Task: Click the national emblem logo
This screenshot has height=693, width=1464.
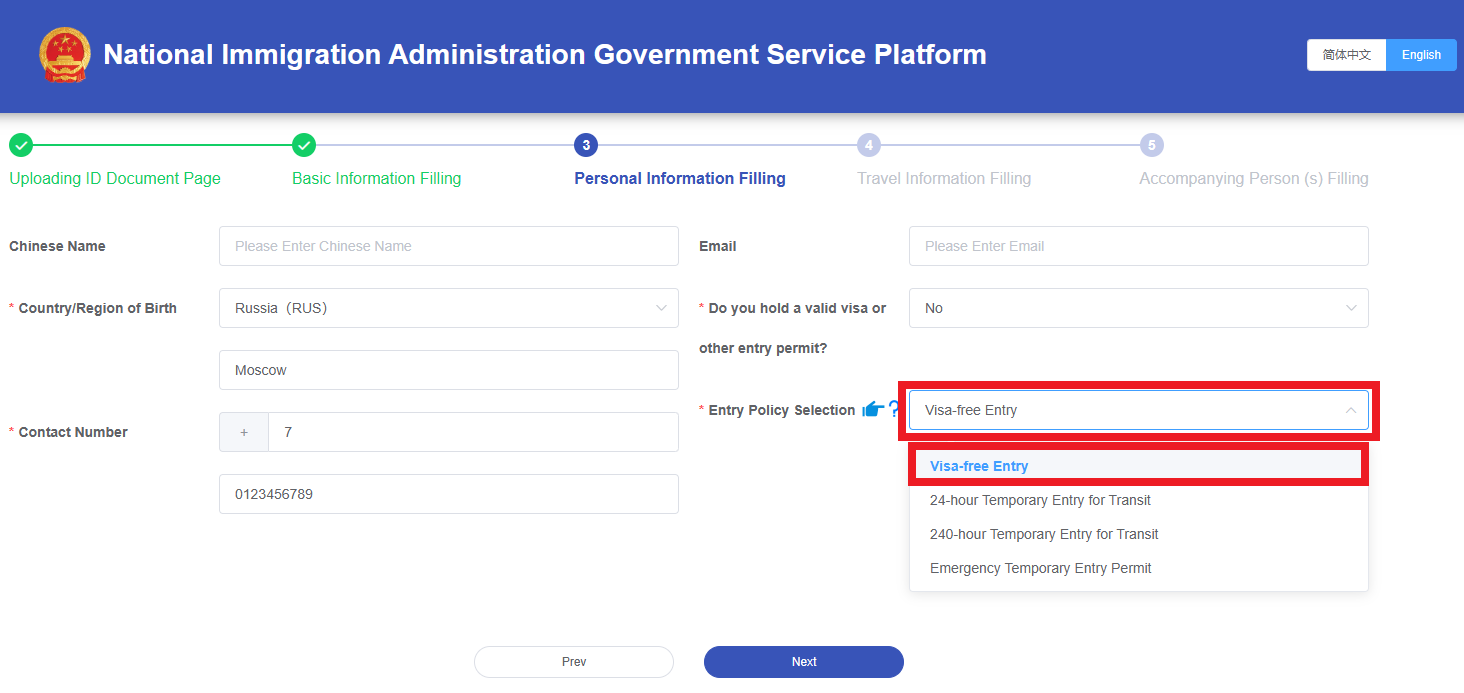Action: point(64,55)
